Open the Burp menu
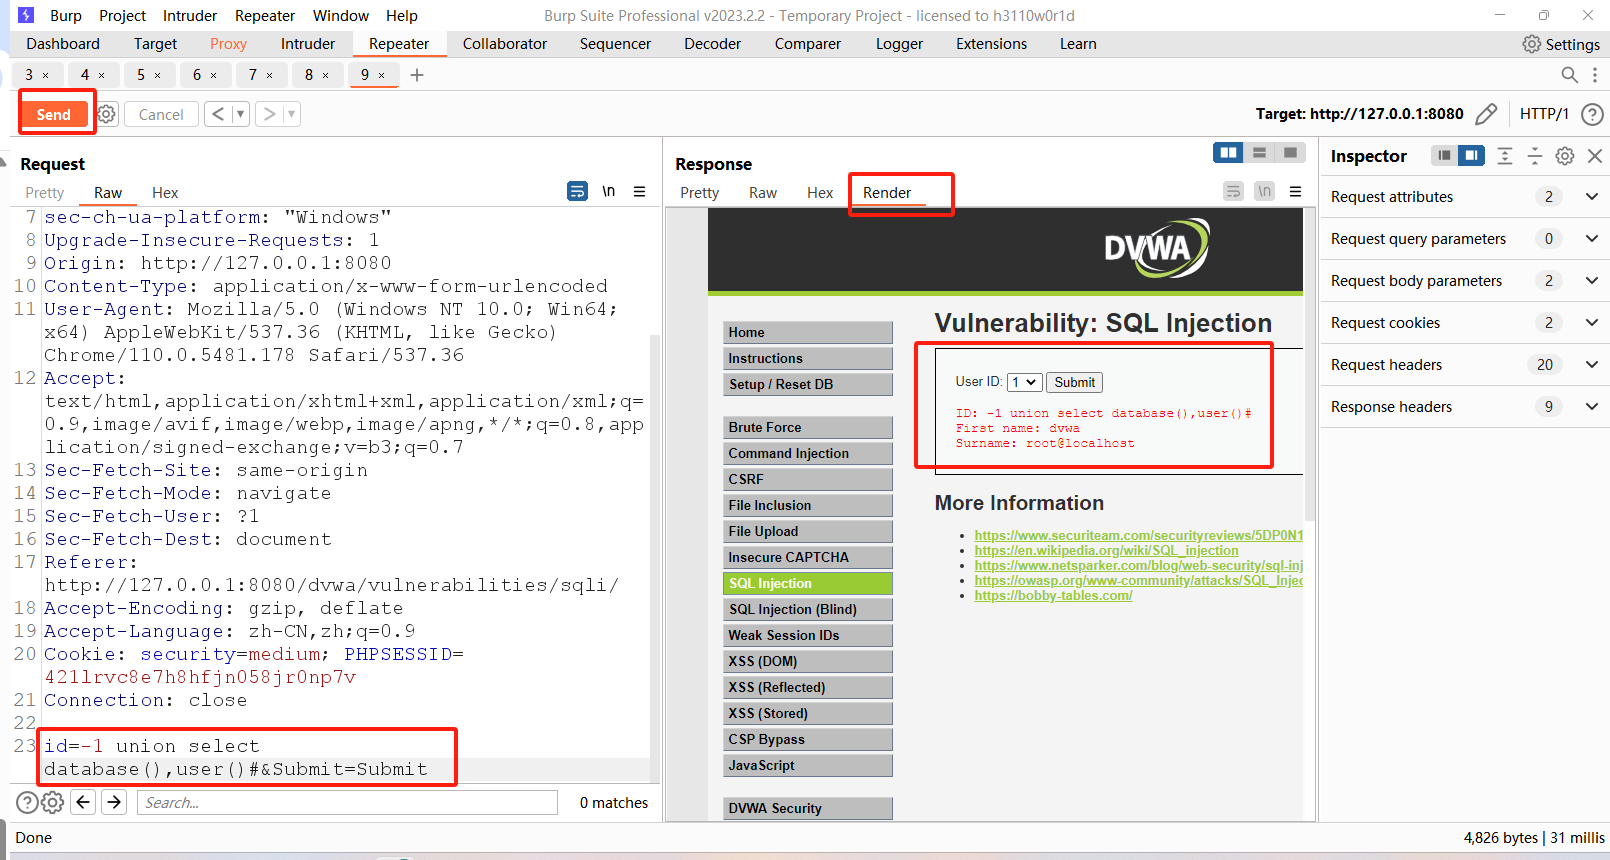Viewport: 1610px width, 860px height. point(66,16)
